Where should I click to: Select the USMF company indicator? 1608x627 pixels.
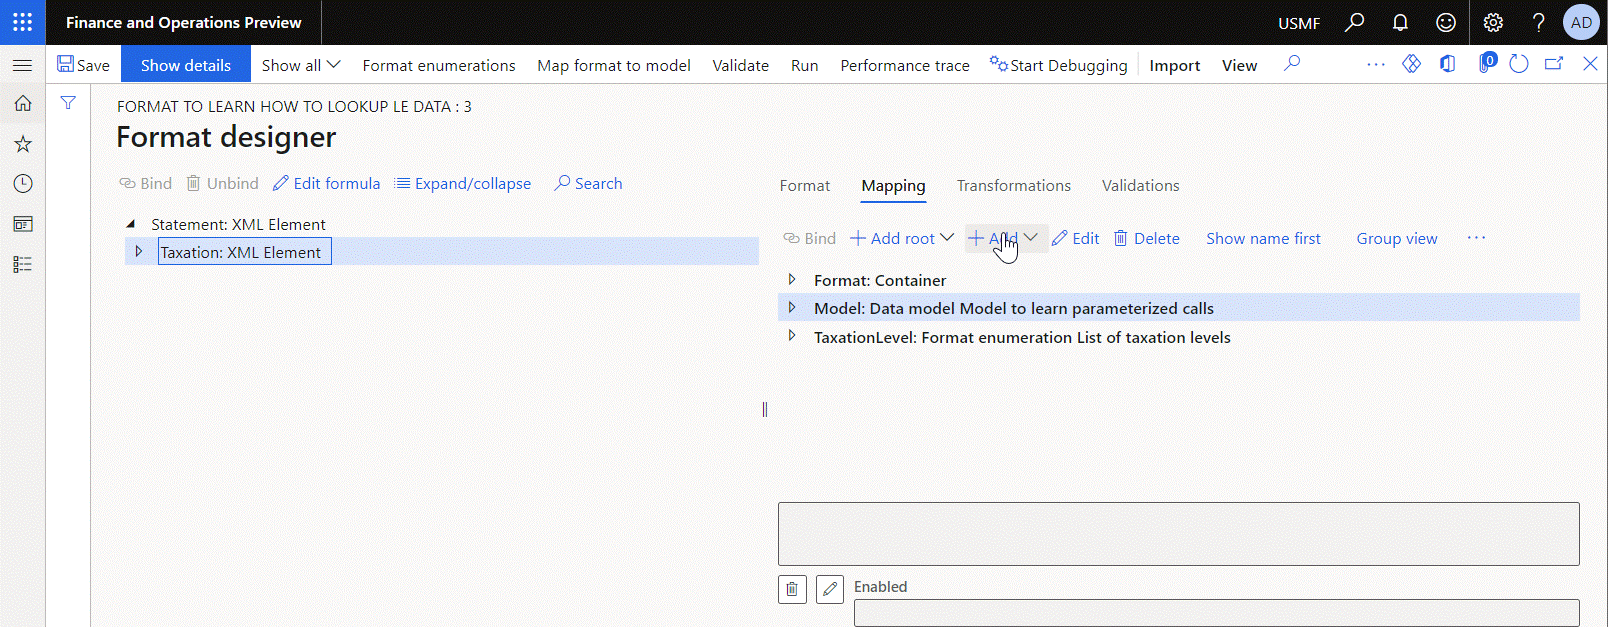1299,22
